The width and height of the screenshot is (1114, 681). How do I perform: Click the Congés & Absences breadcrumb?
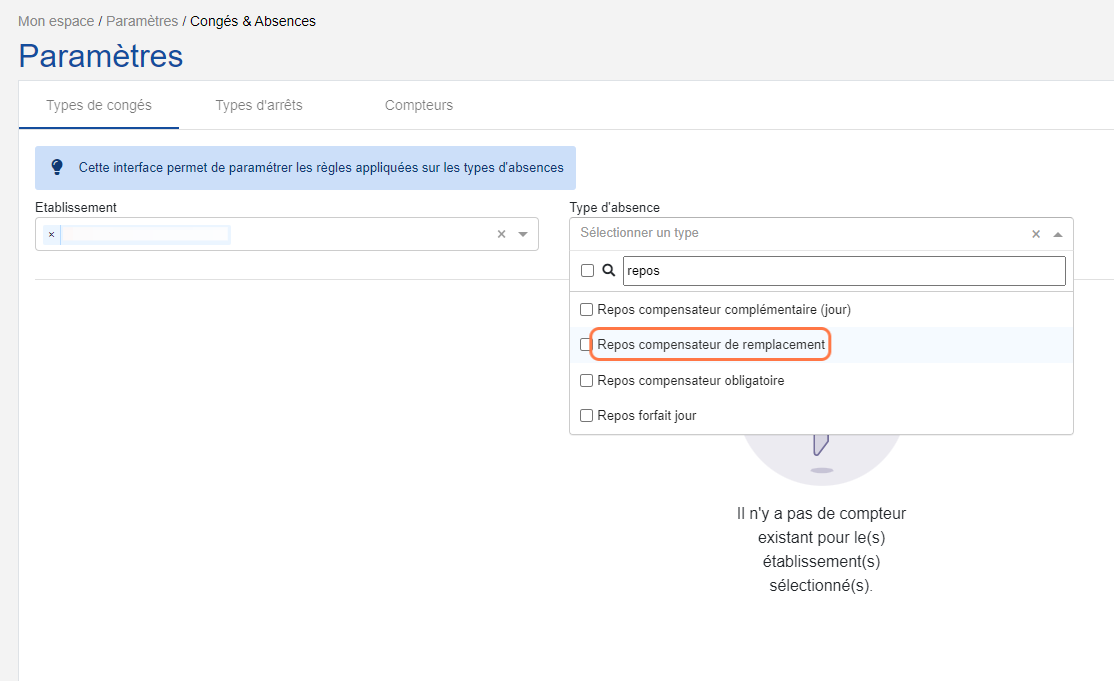[253, 21]
